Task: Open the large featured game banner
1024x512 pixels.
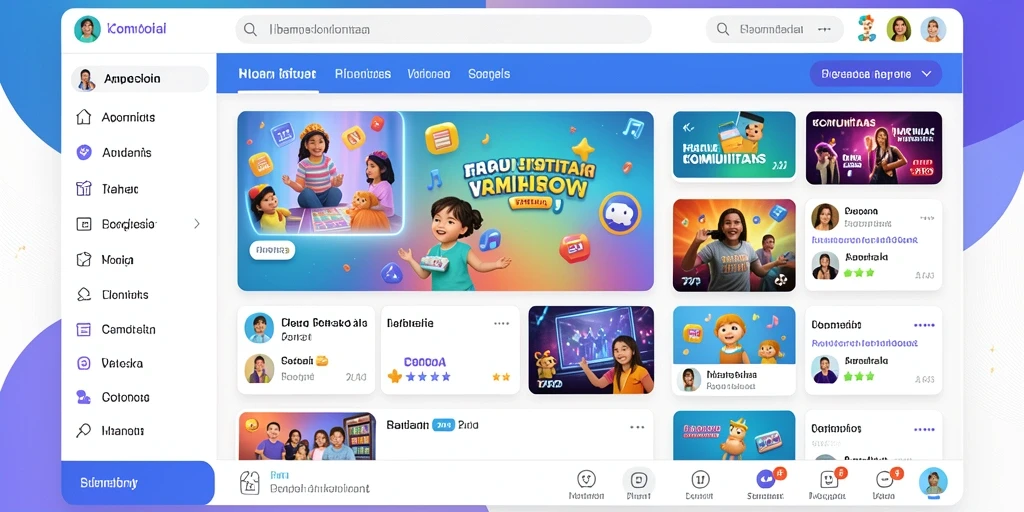Action: (x=445, y=200)
